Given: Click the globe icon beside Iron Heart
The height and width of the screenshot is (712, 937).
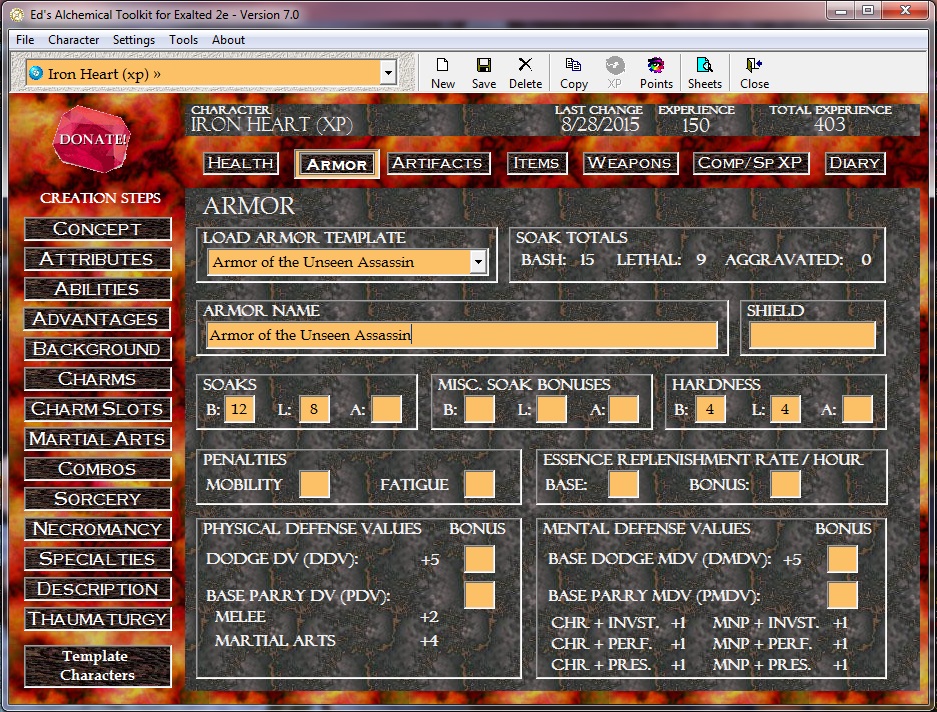Looking at the screenshot, I should point(36,74).
